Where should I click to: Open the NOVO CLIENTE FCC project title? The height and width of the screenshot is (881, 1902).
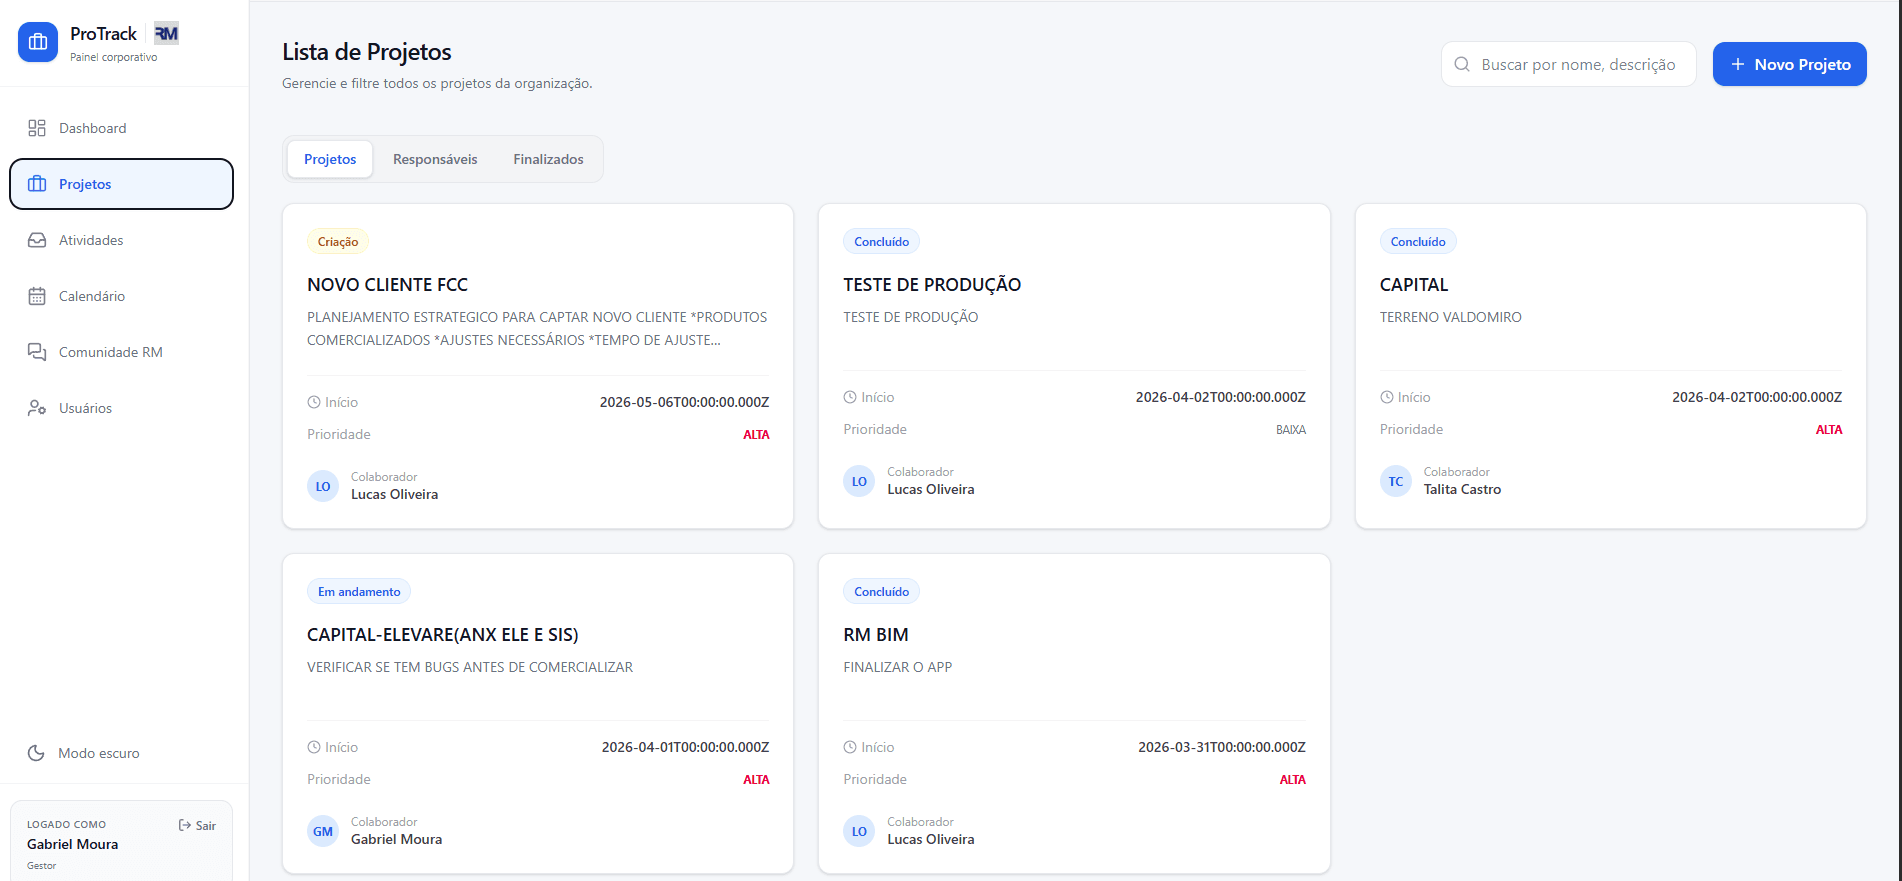pos(387,285)
